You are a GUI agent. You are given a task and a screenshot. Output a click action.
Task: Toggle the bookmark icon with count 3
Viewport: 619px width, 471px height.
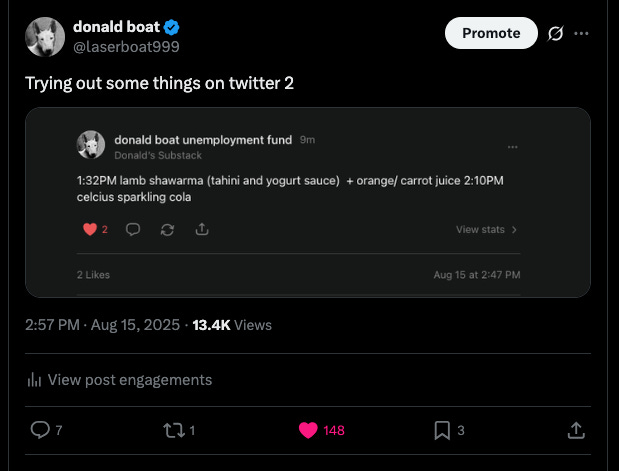click(441, 430)
